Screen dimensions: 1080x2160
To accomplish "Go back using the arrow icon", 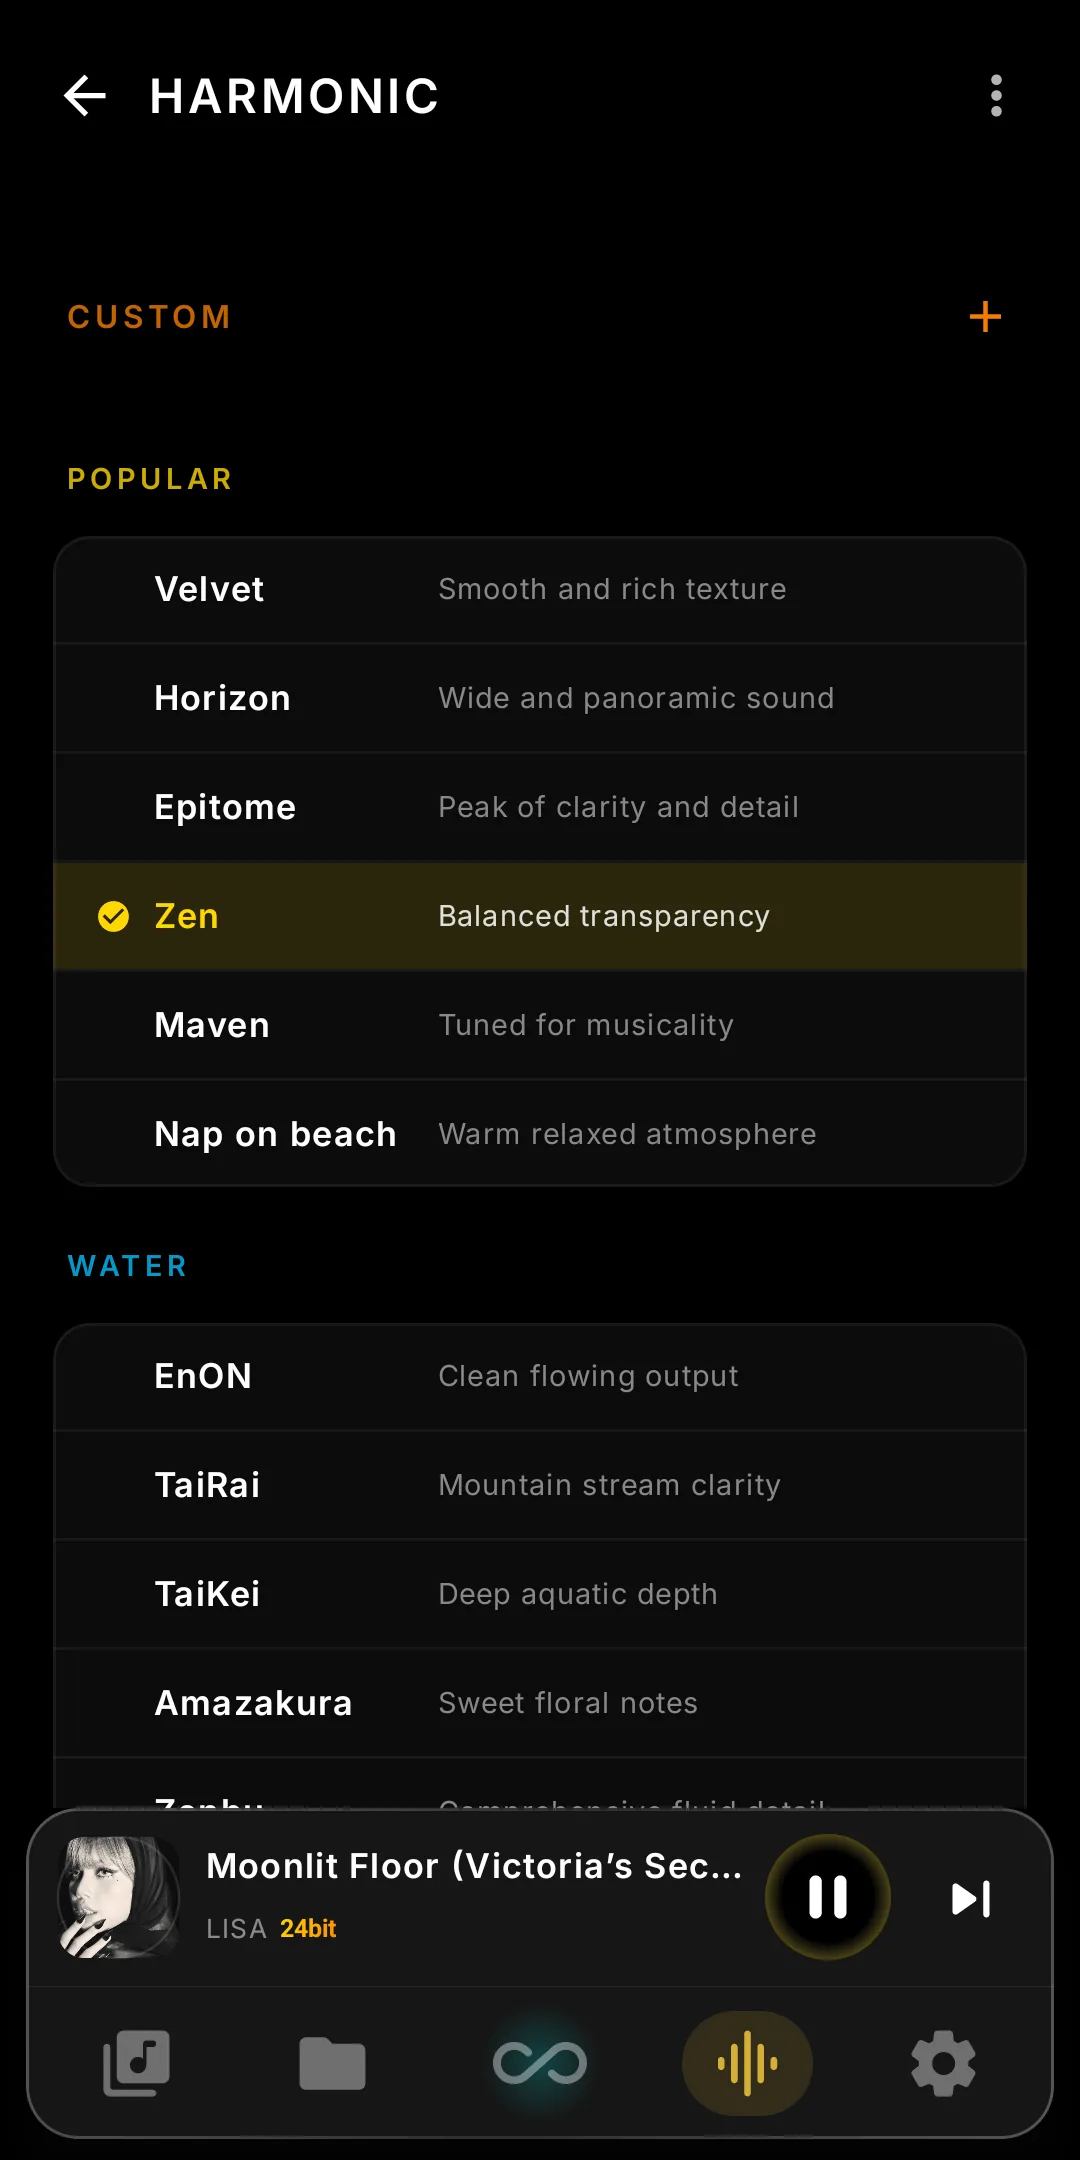I will coord(85,96).
